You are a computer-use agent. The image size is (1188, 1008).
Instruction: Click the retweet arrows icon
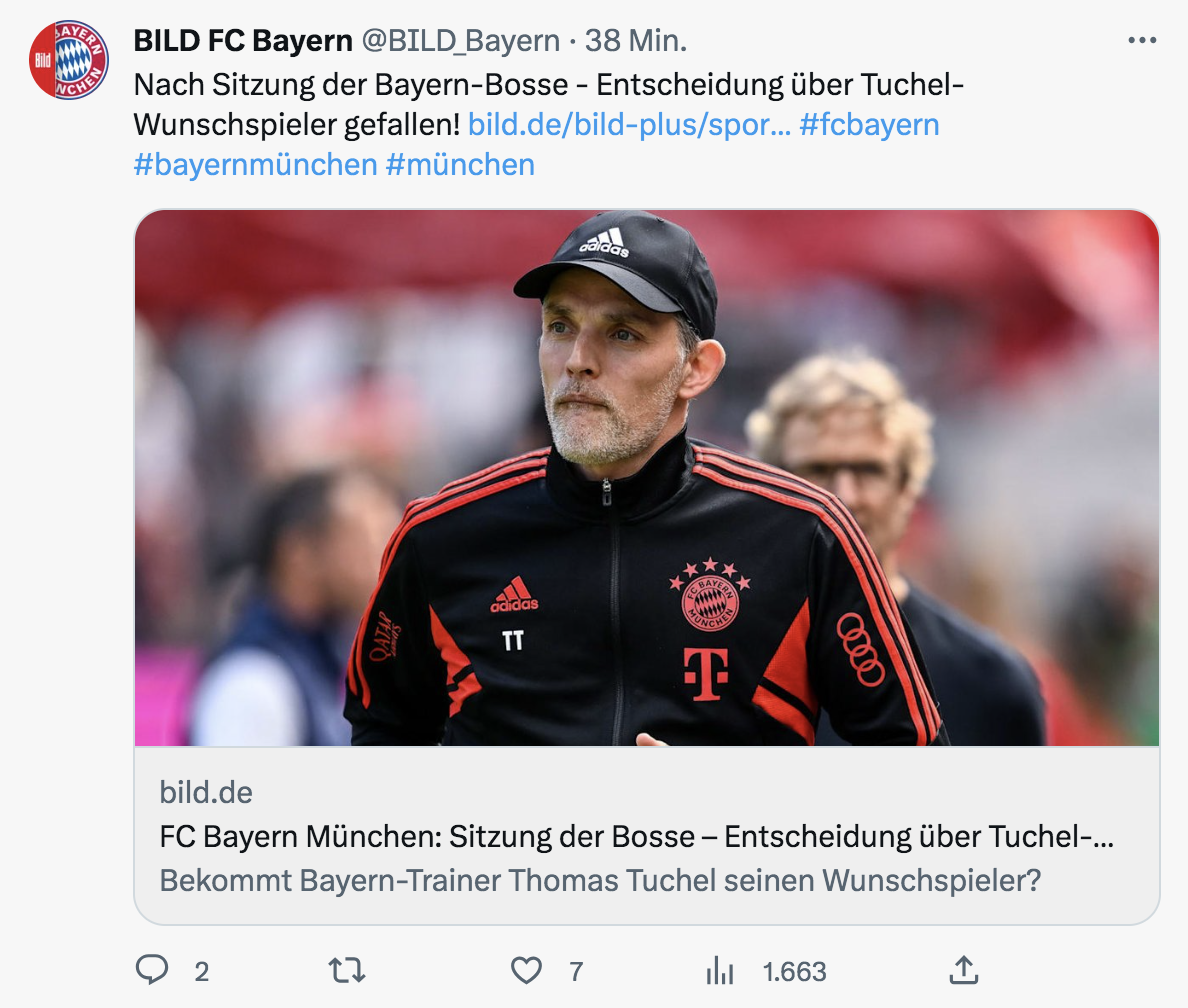(347, 970)
